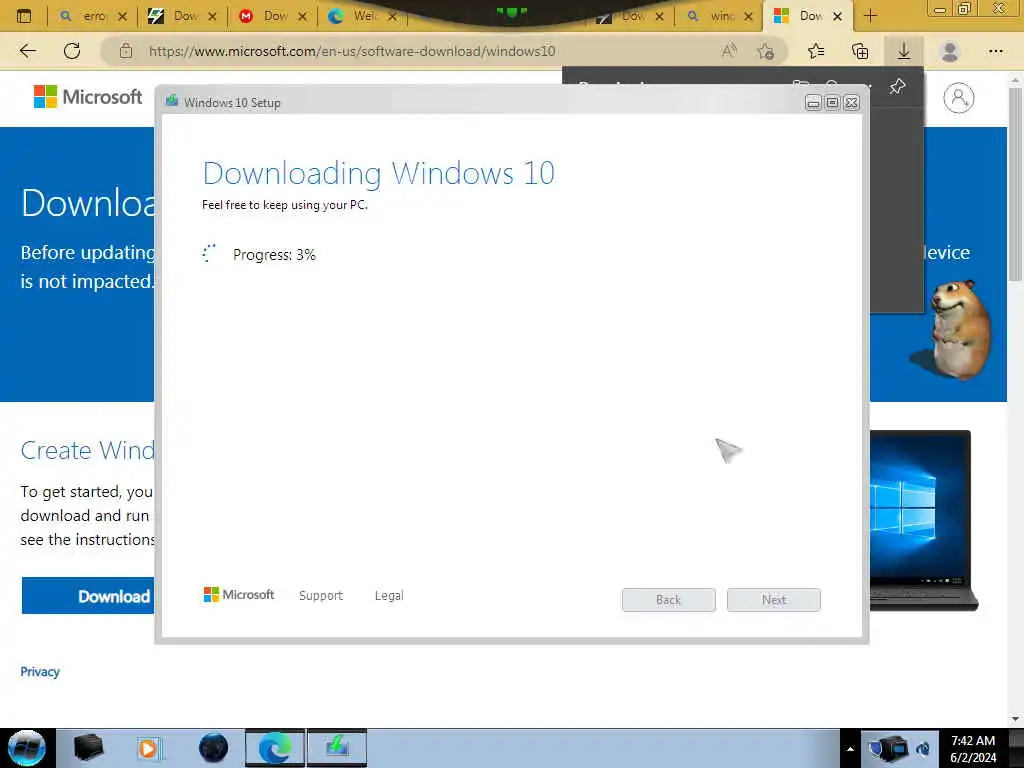Screen dimensions: 1024x768
Task: Click the blue swirl icon in tray
Action: tap(923, 749)
